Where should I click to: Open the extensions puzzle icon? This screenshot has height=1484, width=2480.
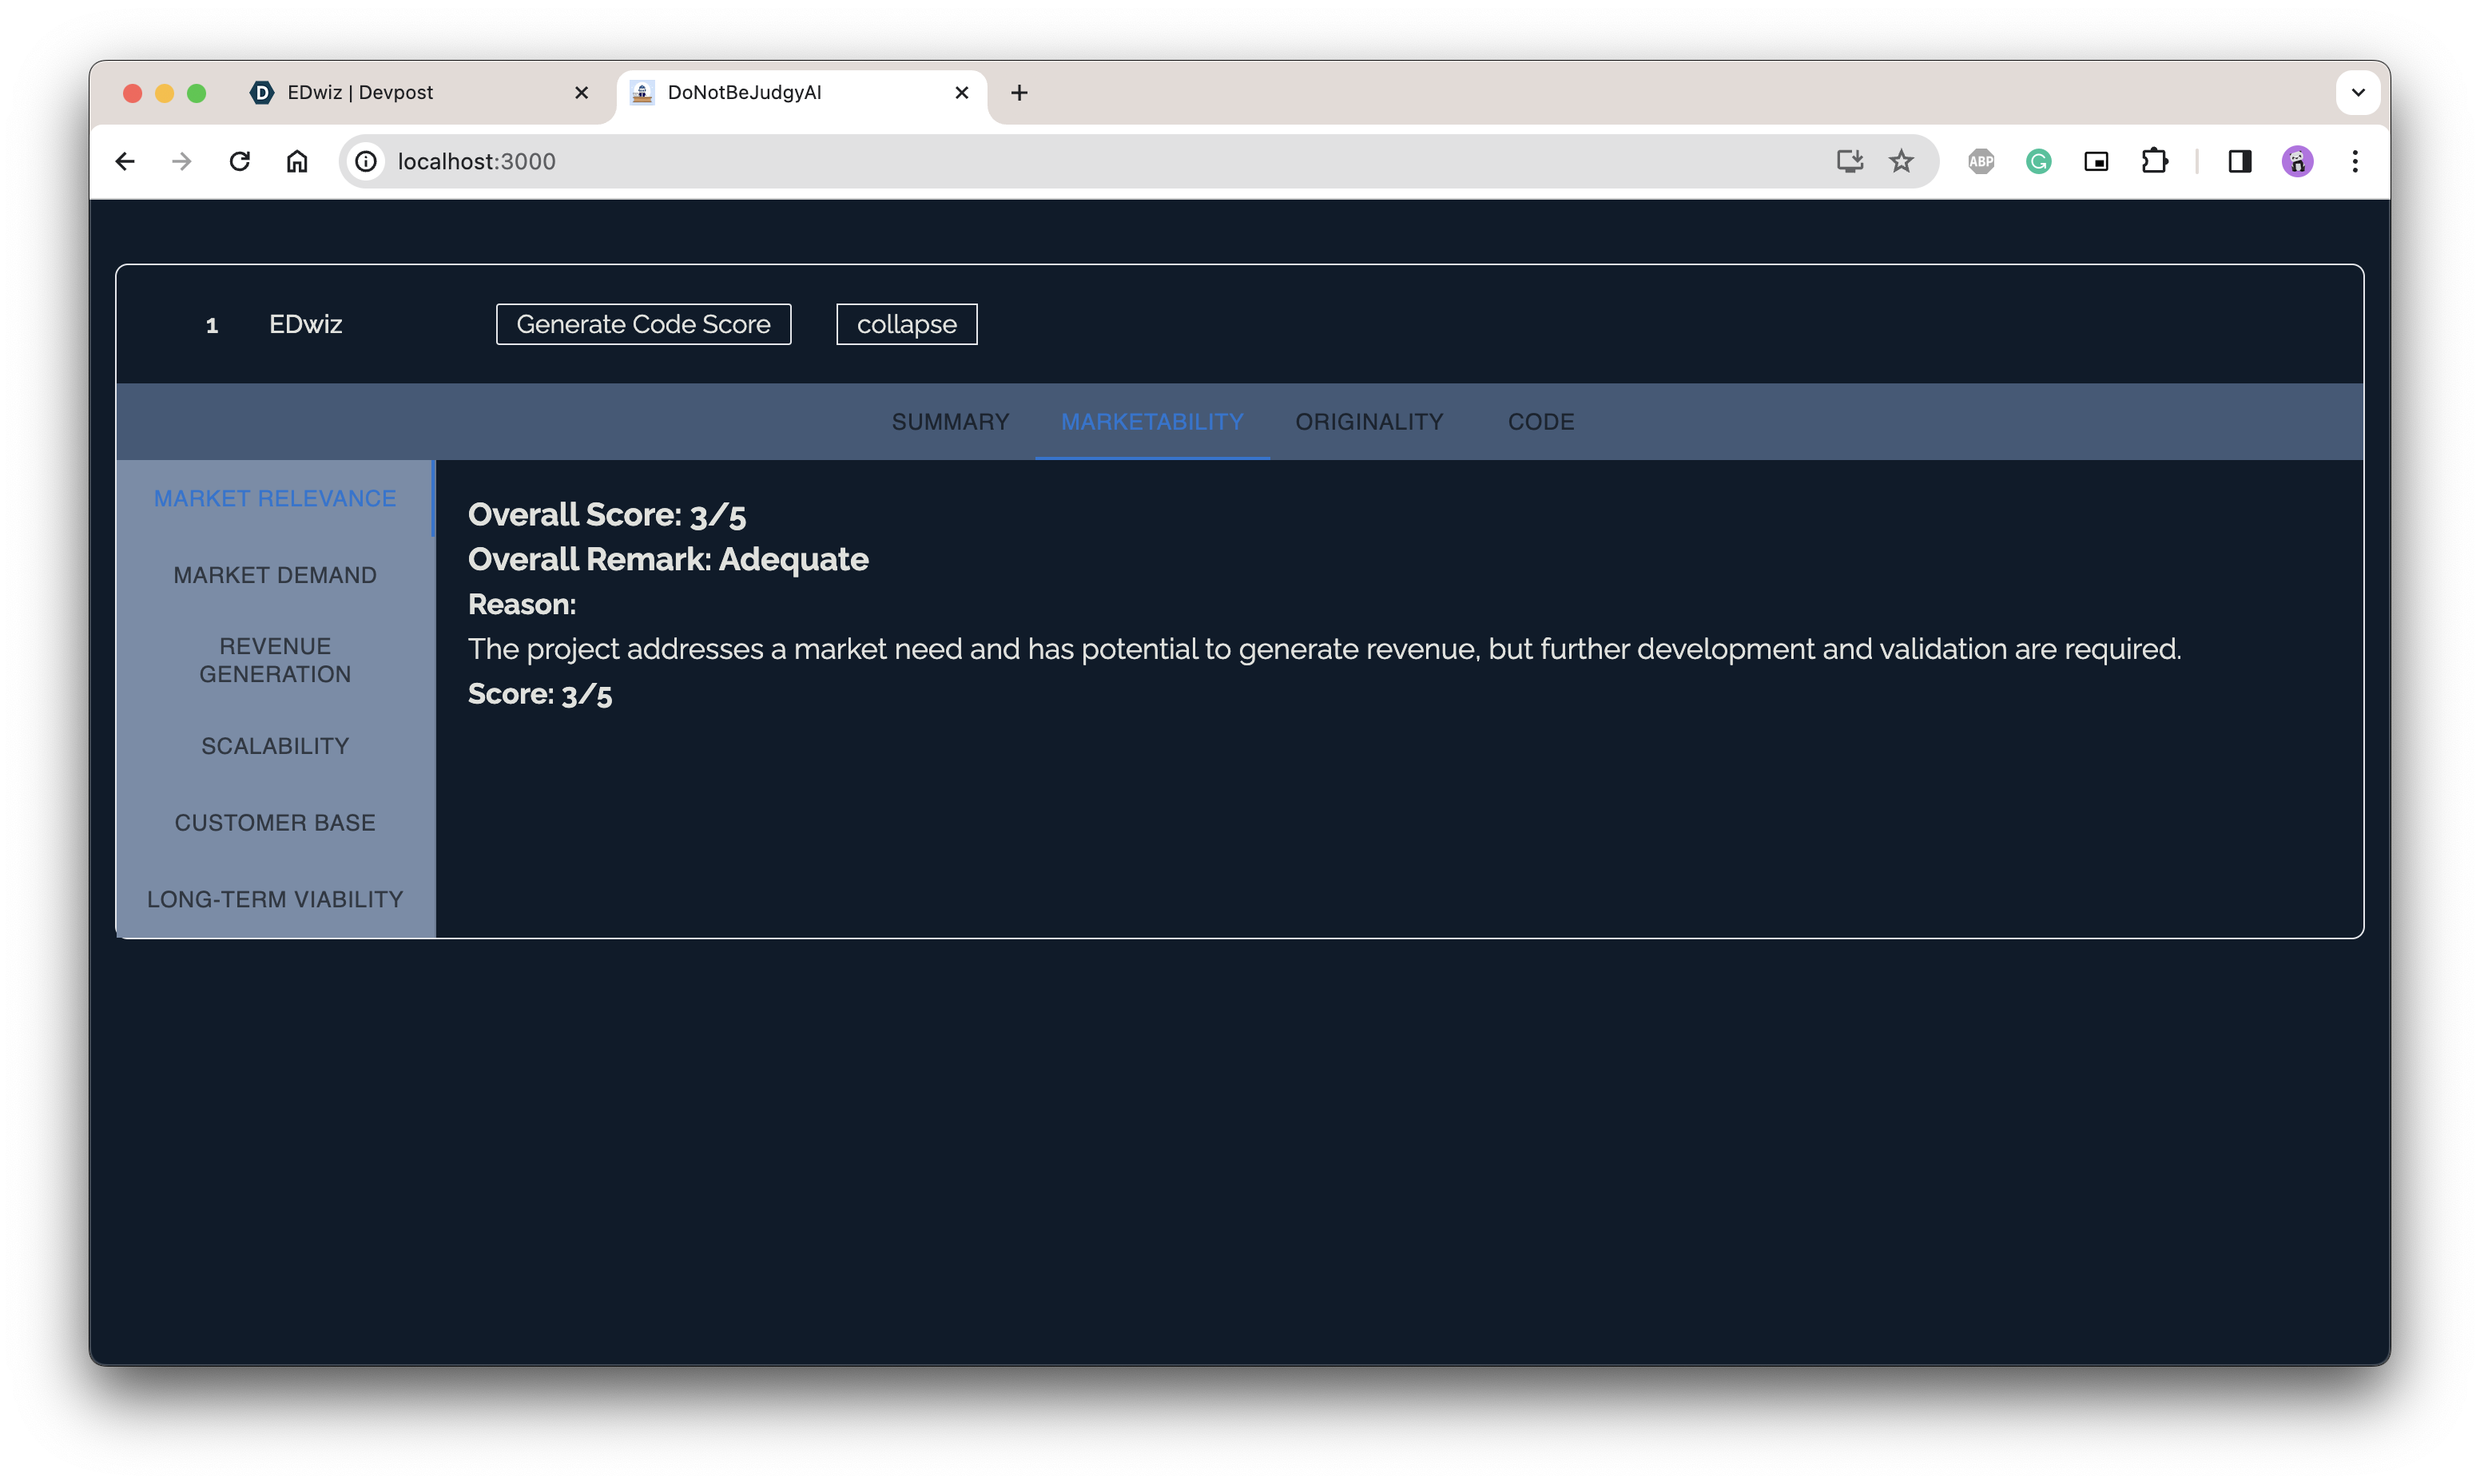pos(2154,161)
